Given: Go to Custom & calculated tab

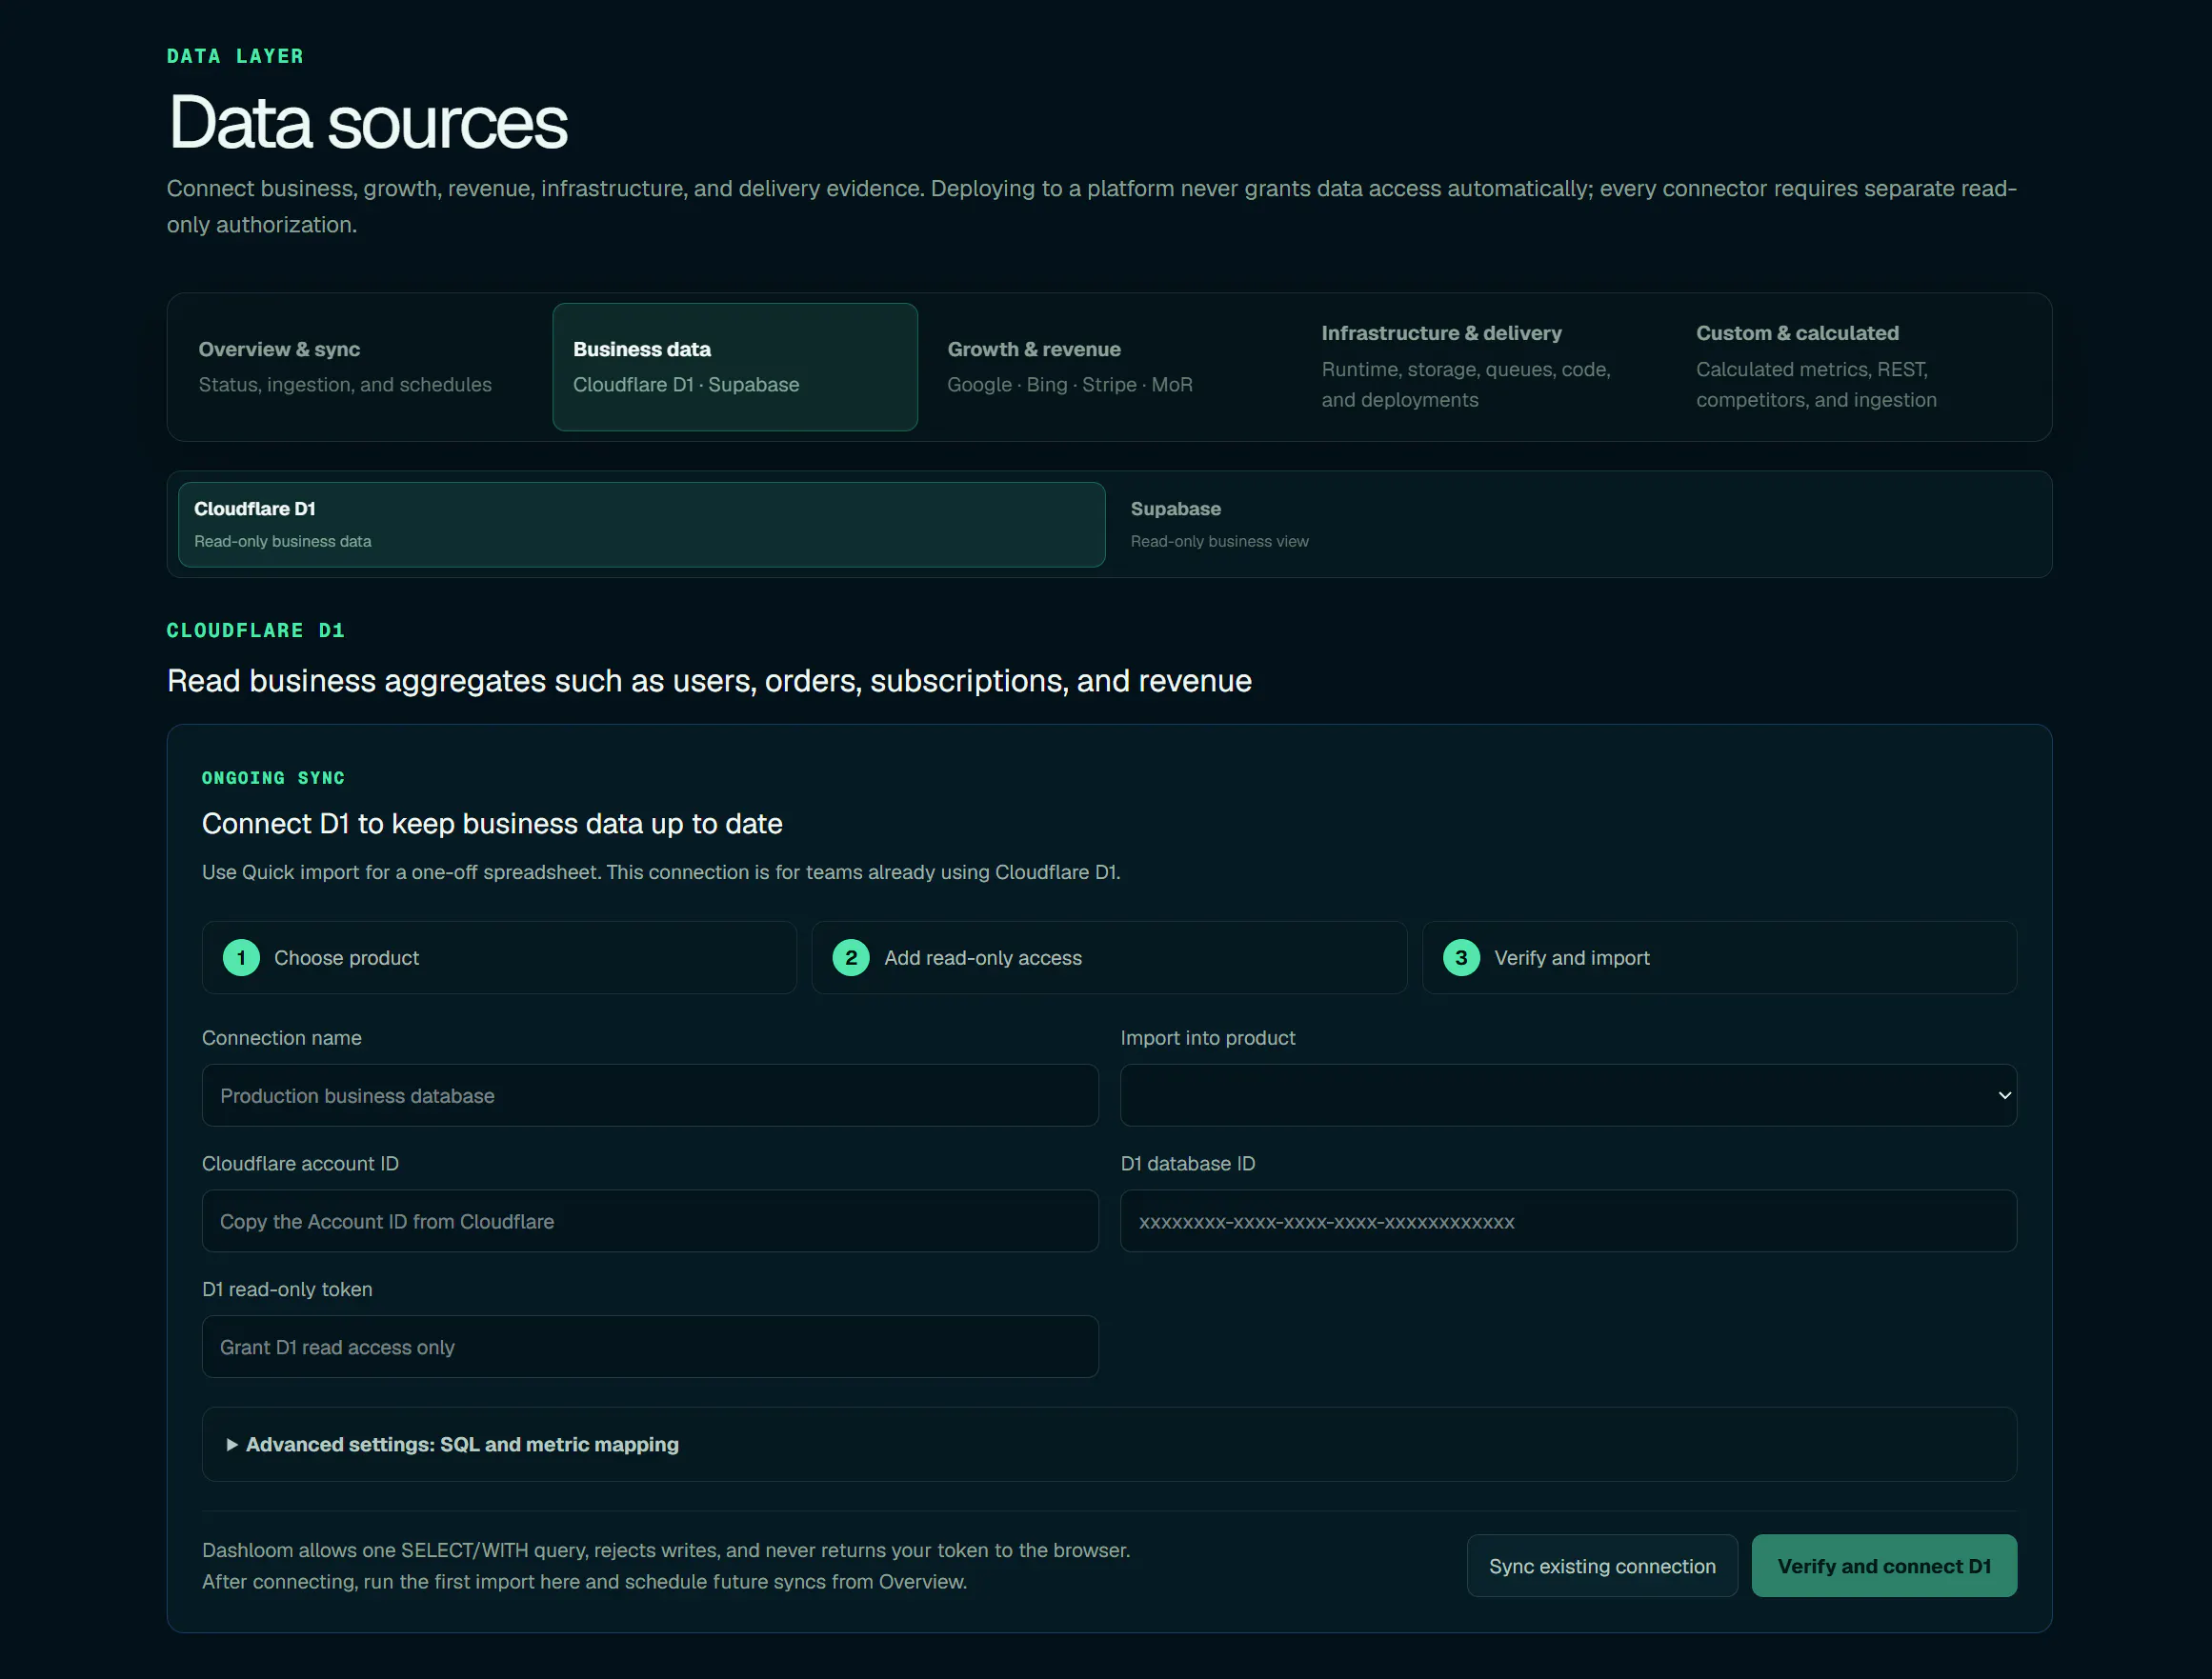Looking at the screenshot, I should (1858, 367).
